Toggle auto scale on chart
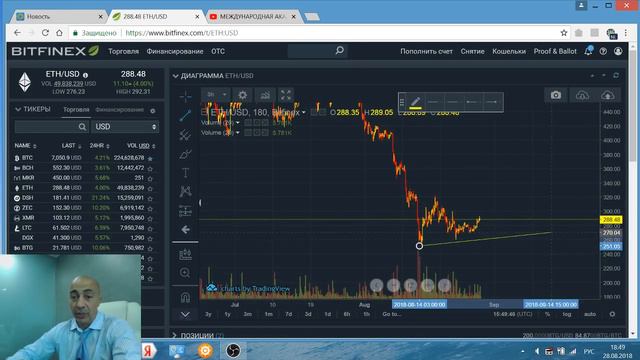640x360 pixels. point(590,314)
